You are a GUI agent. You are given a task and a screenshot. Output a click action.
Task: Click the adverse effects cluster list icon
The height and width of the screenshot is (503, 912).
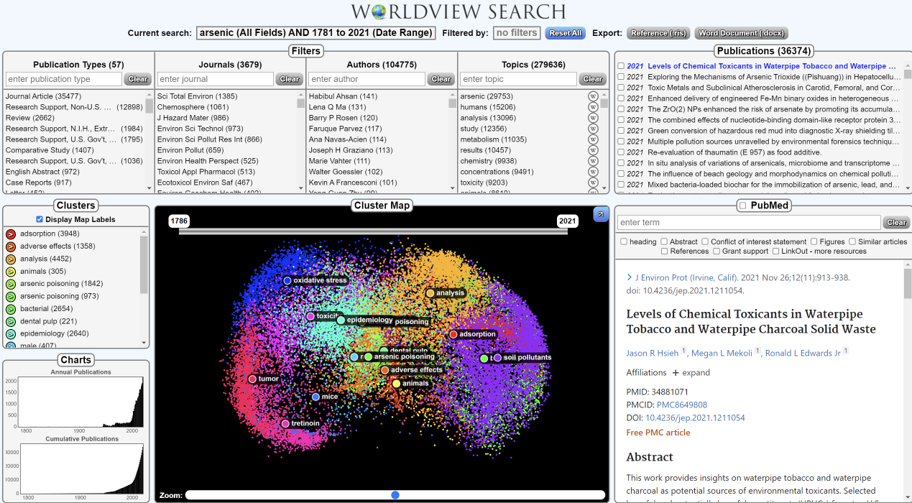click(x=10, y=247)
